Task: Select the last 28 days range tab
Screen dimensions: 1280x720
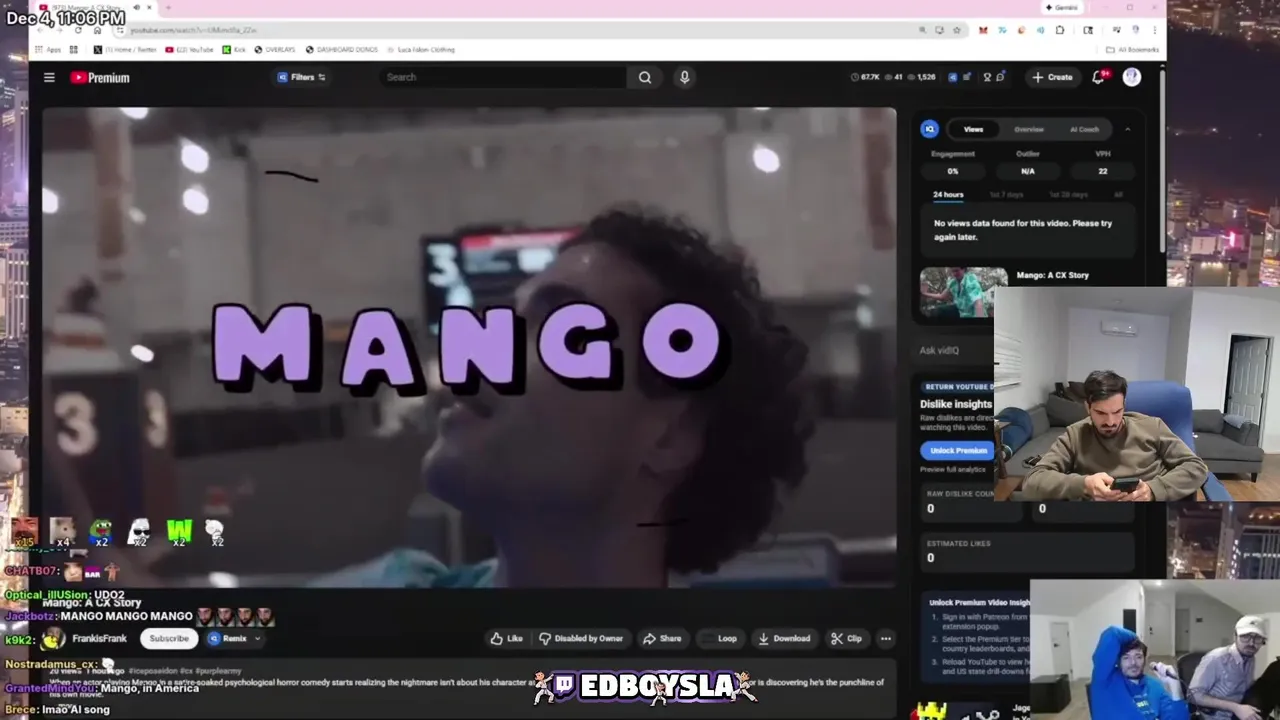Action: tap(1069, 194)
